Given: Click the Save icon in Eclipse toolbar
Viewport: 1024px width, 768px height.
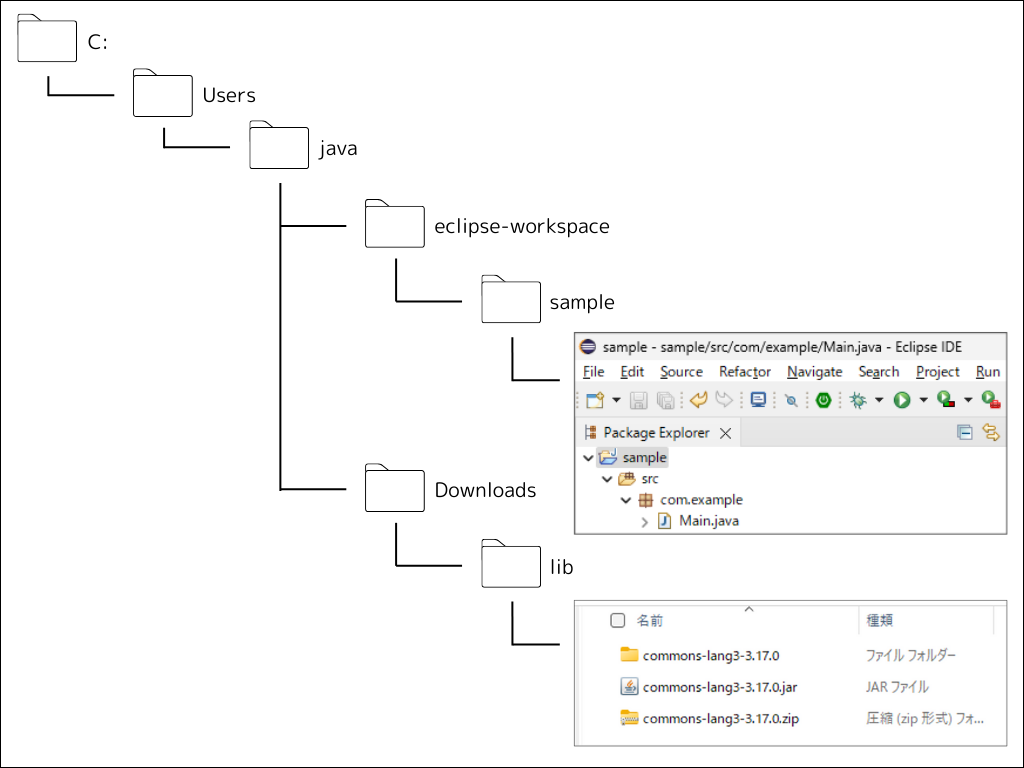Looking at the screenshot, I should click(638, 400).
